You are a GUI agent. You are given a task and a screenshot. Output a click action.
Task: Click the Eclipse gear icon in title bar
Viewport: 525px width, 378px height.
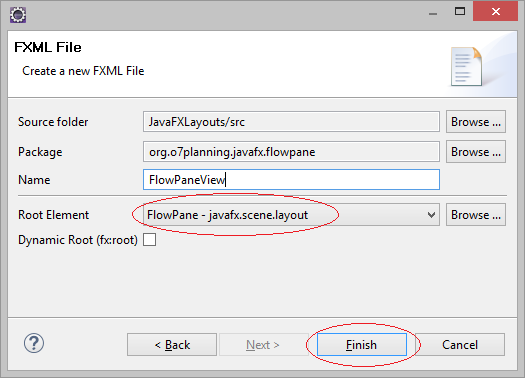(18, 15)
